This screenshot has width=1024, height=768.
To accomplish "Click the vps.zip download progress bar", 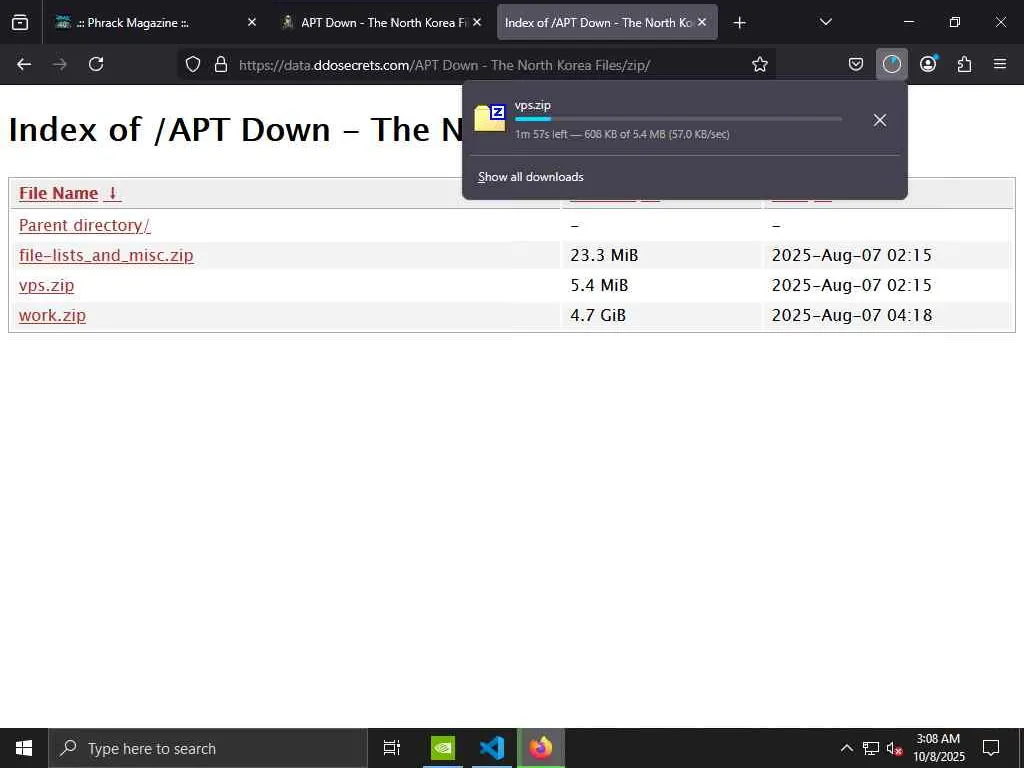I will [x=678, y=119].
